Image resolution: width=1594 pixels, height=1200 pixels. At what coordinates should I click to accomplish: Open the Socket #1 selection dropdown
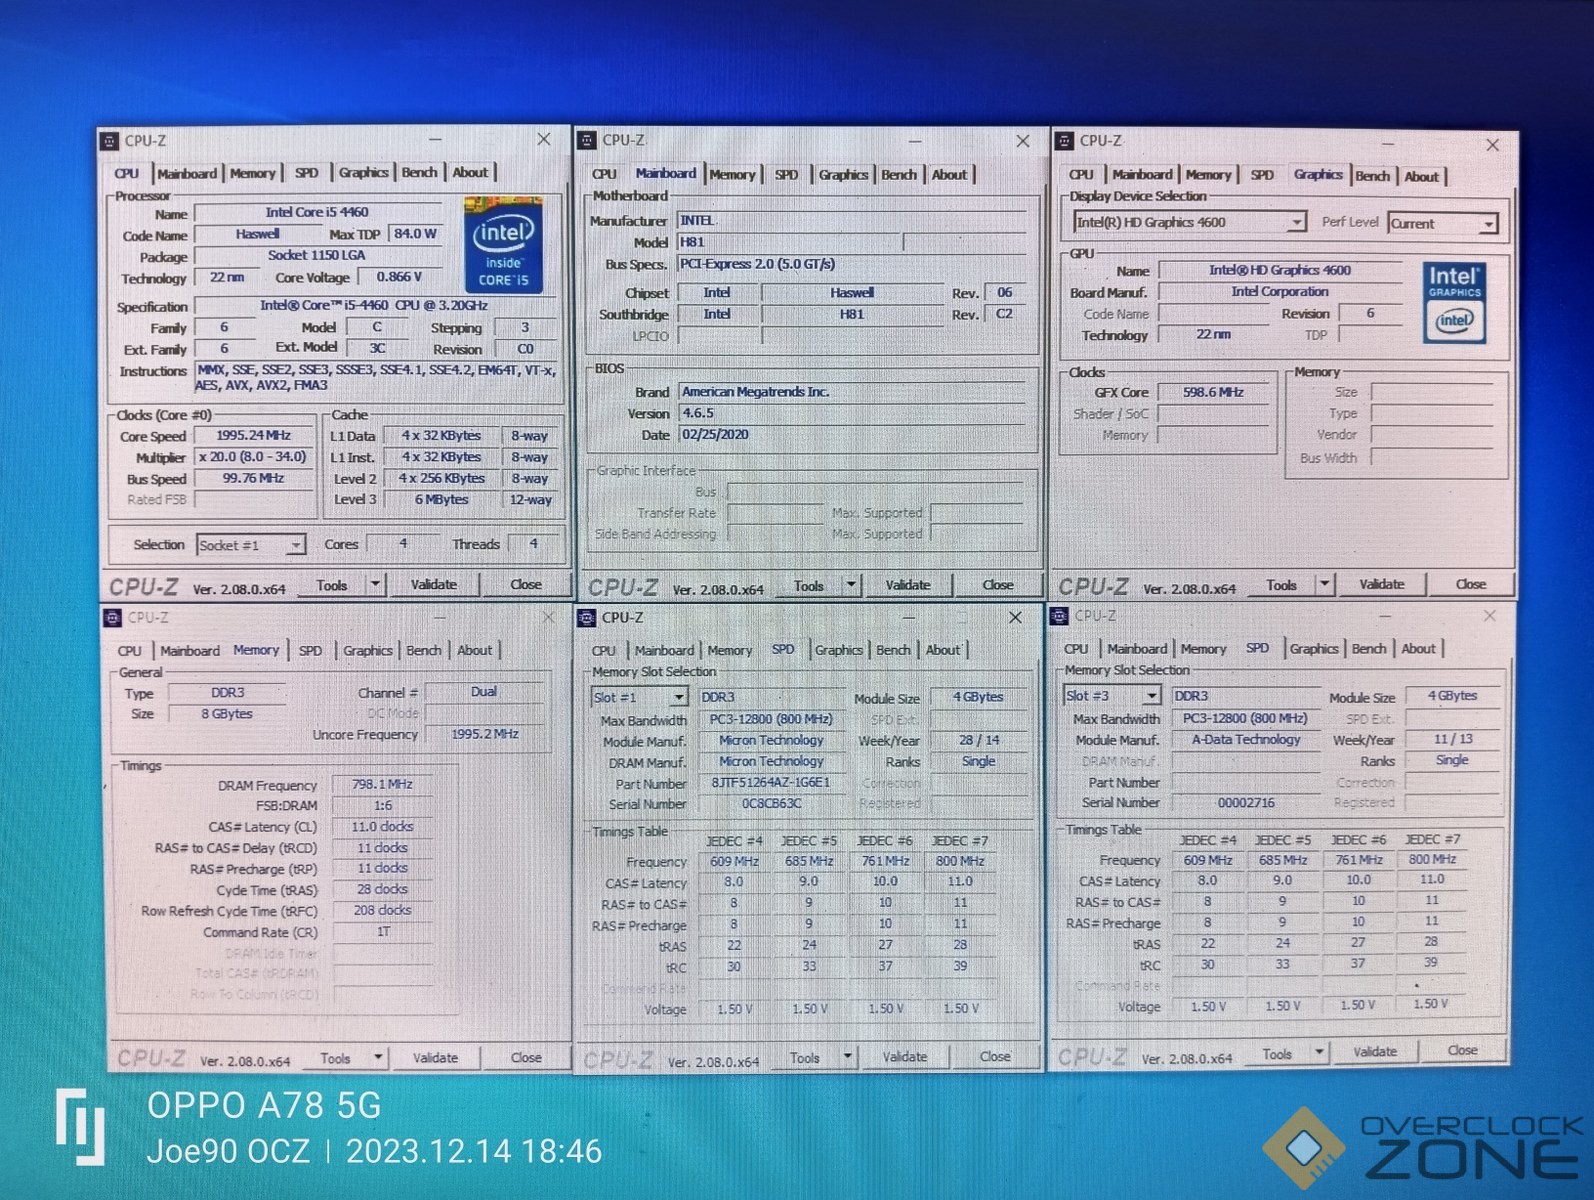[x=250, y=545]
